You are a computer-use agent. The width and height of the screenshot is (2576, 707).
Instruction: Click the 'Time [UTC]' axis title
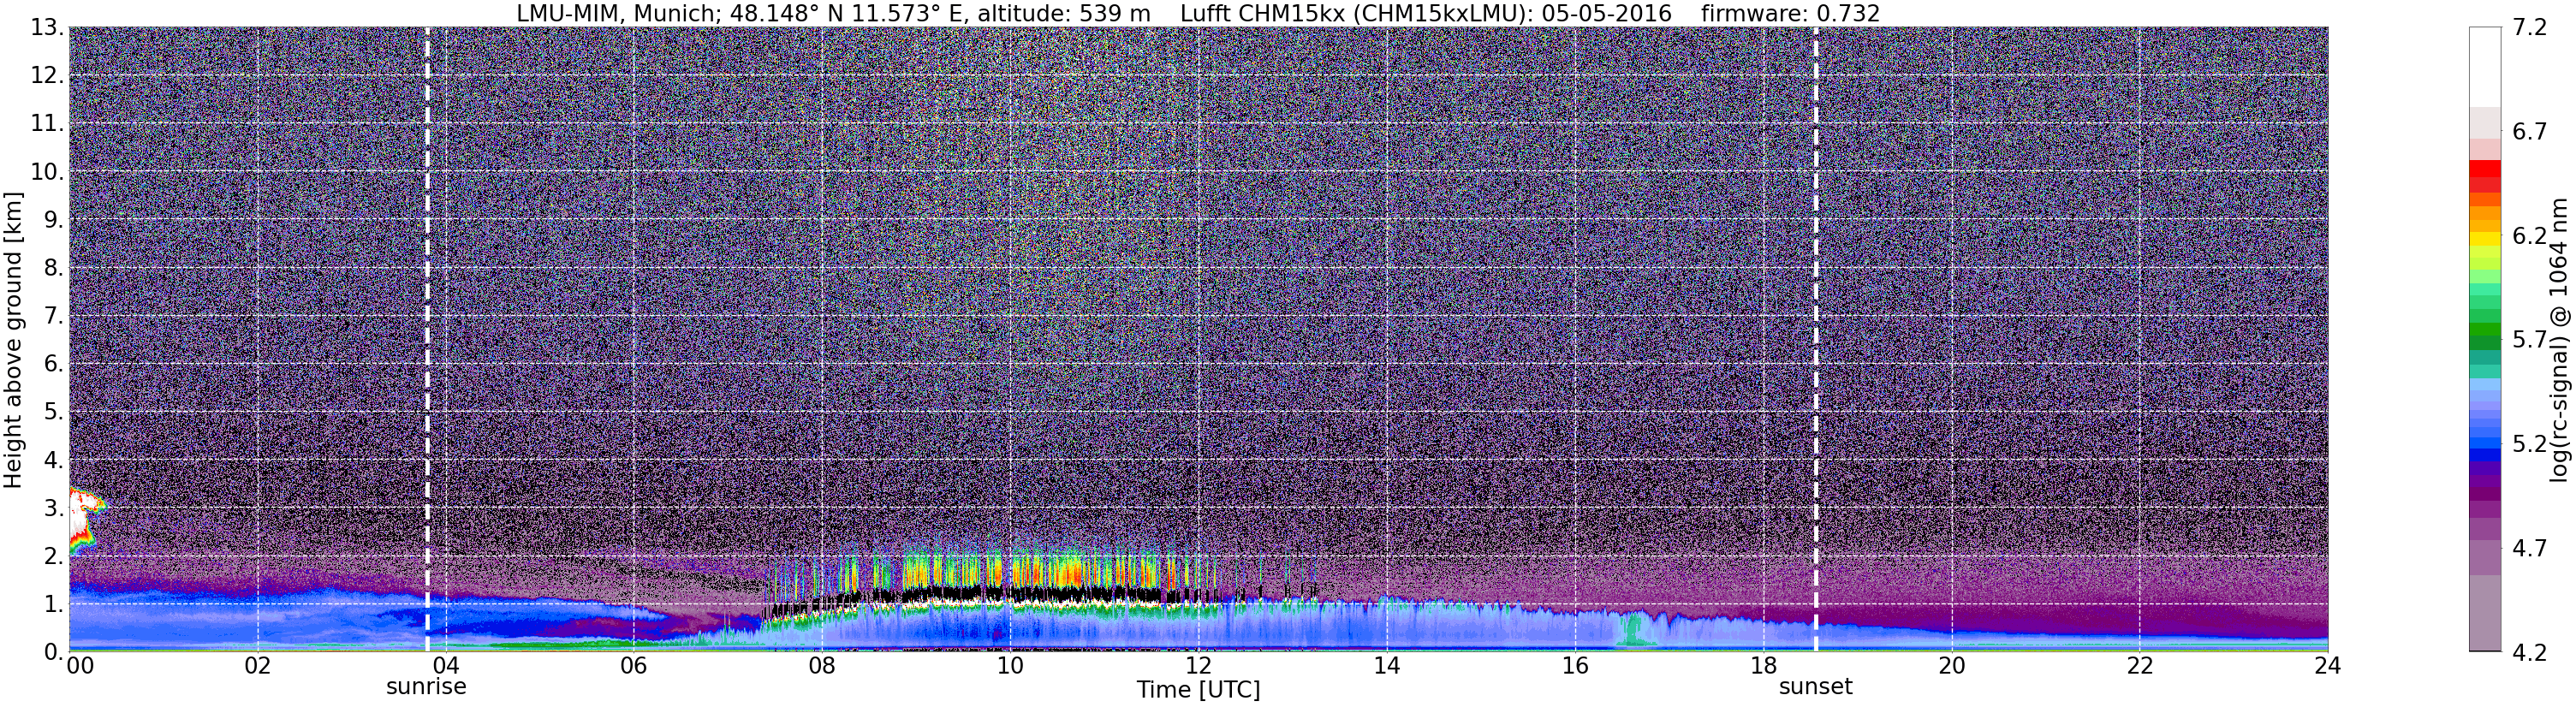[x=1198, y=690]
